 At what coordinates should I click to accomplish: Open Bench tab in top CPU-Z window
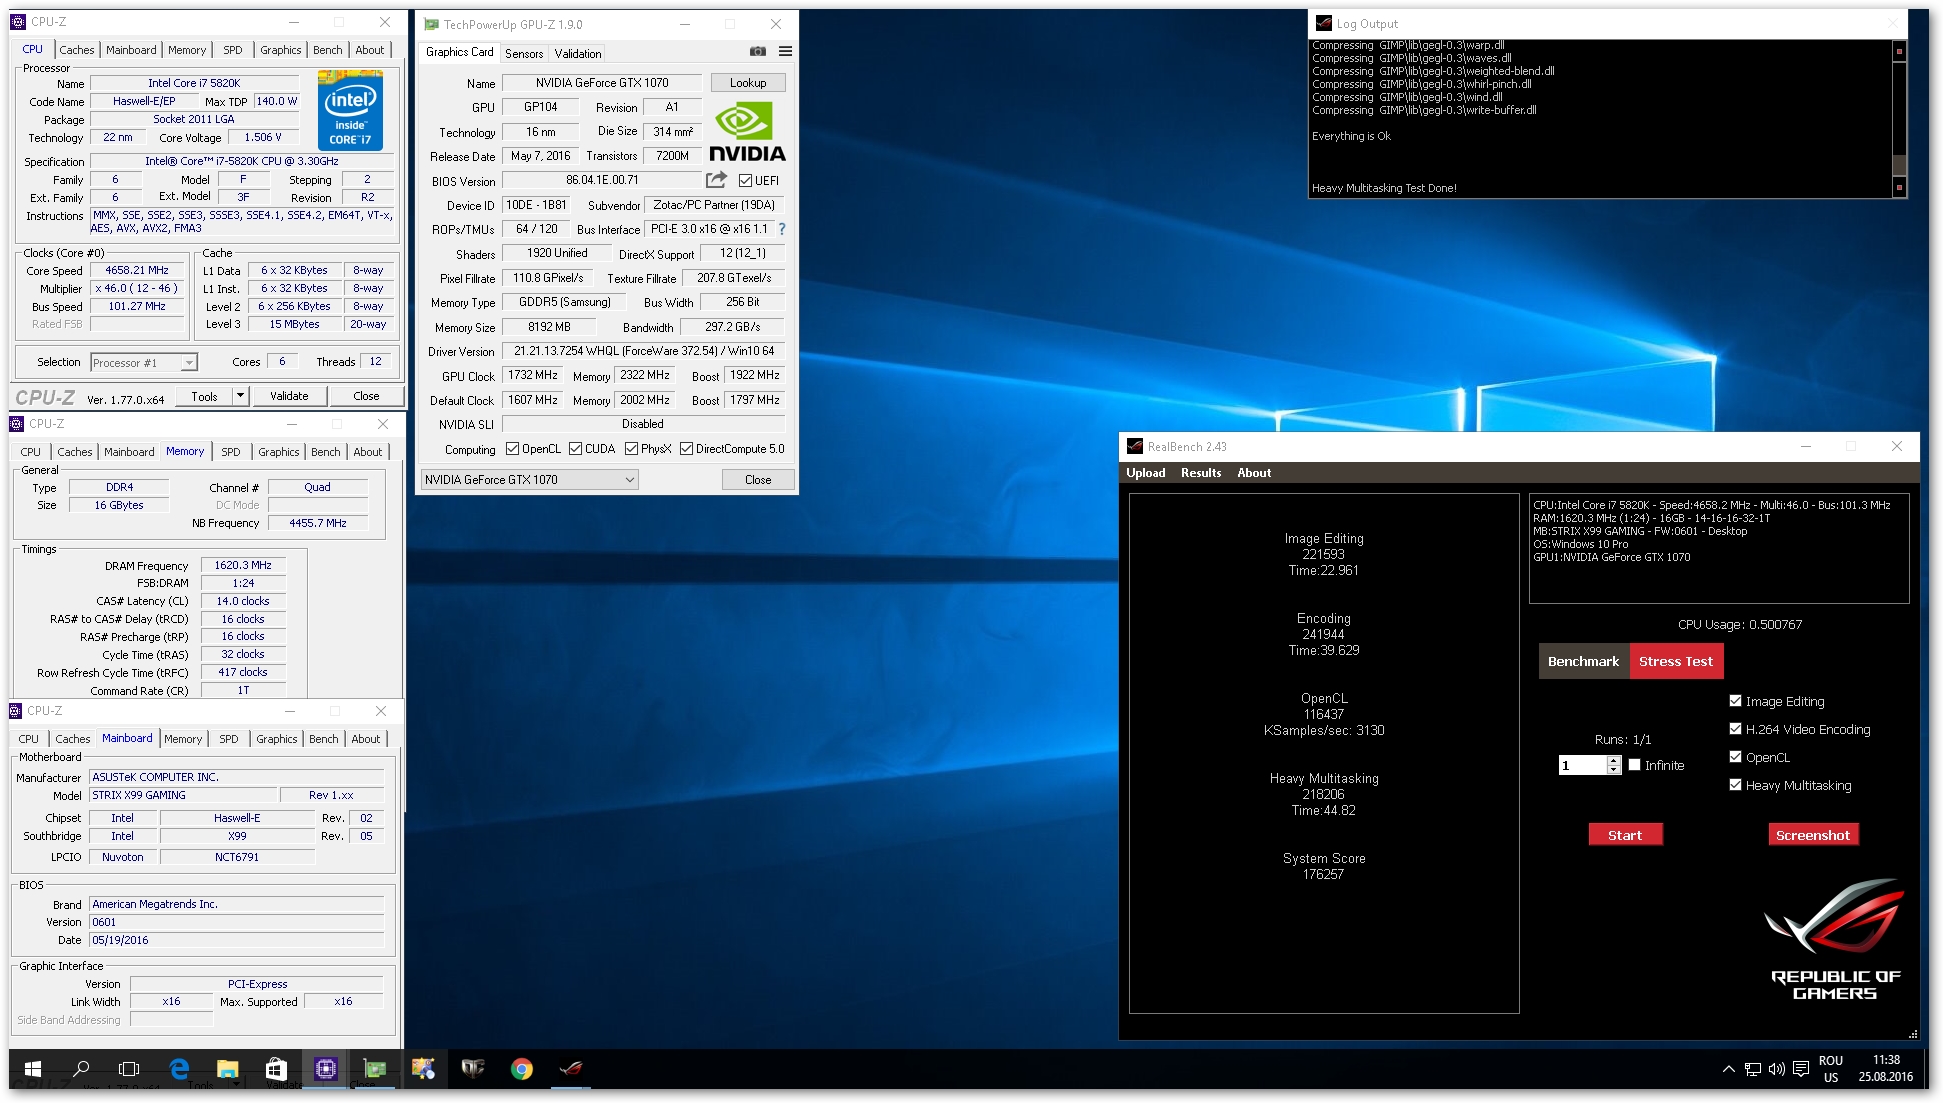point(327,50)
